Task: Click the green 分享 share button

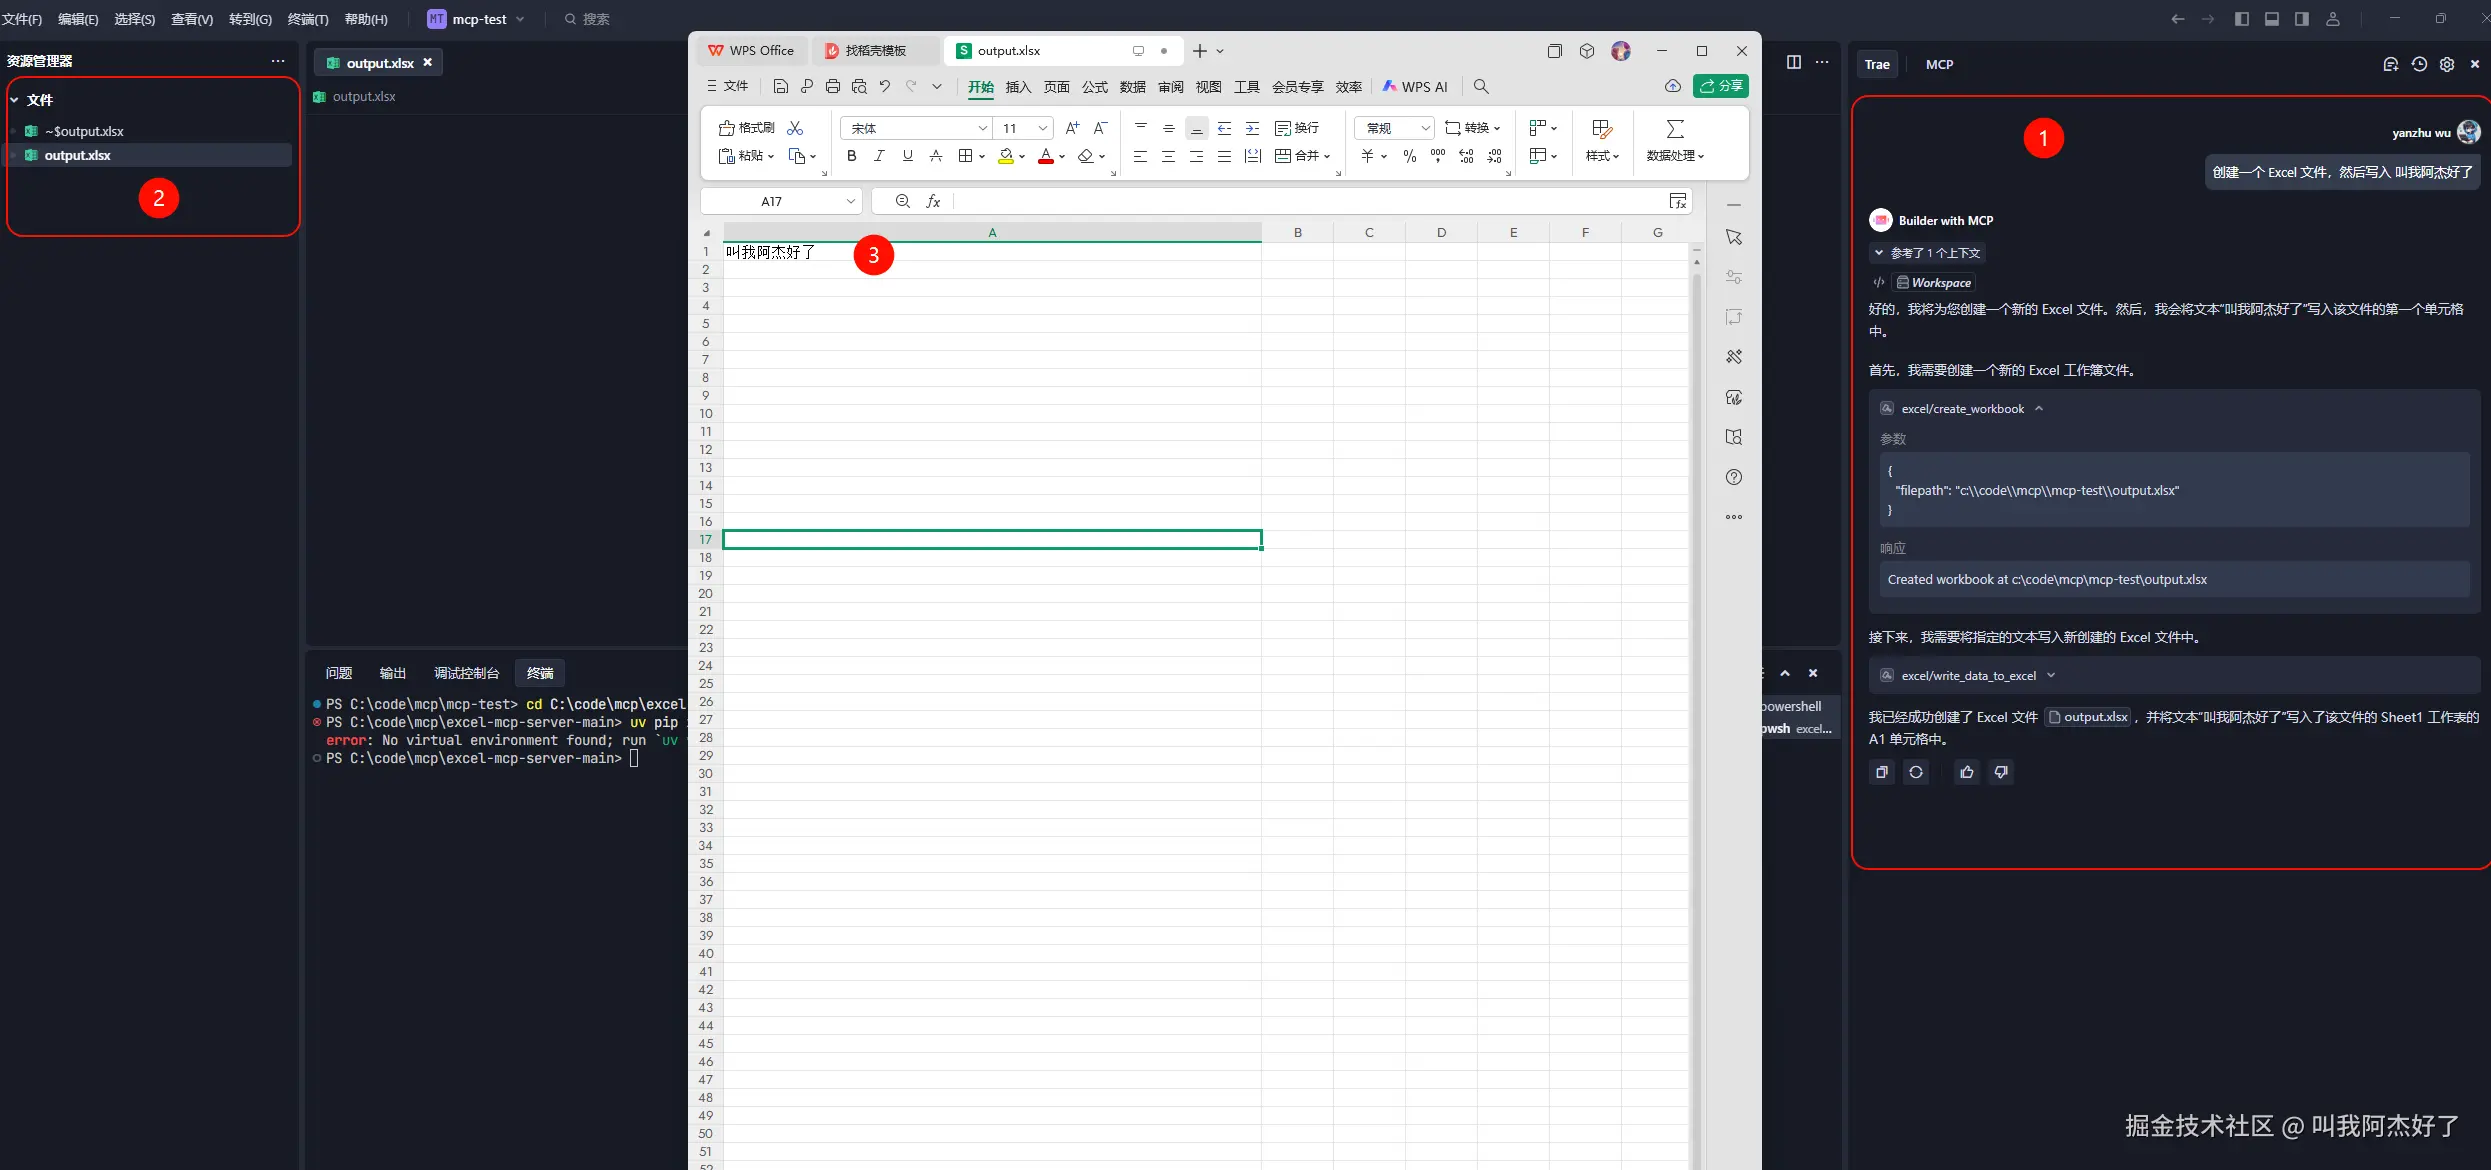Action: tap(1721, 87)
